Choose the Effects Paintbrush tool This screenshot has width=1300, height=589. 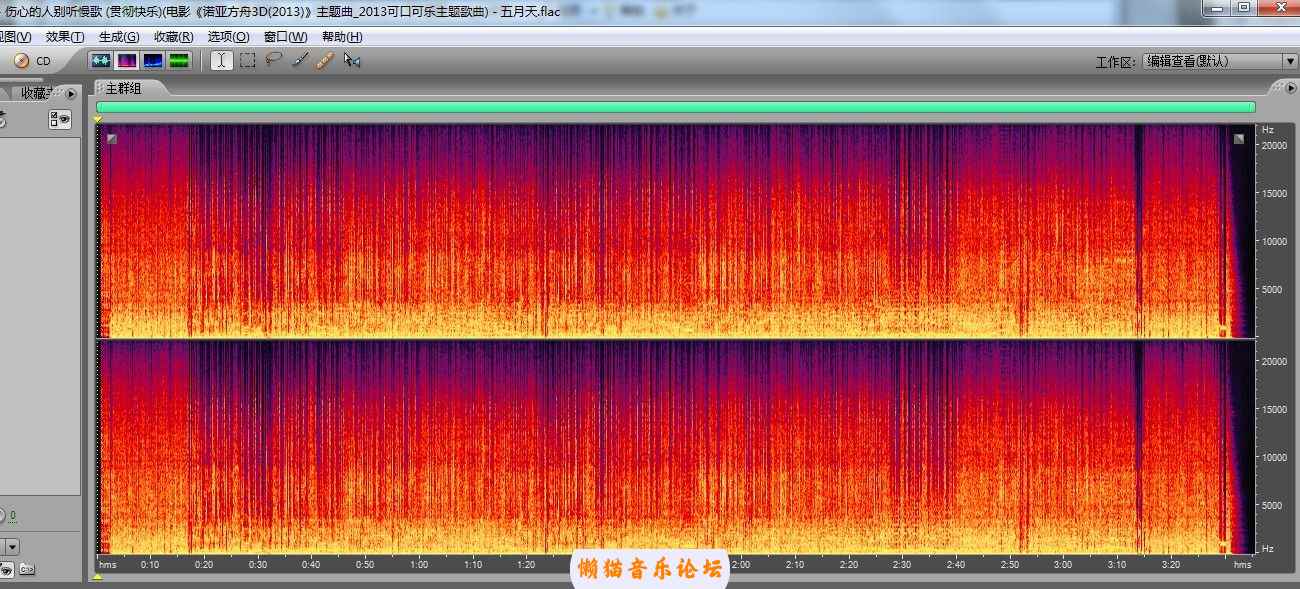[300, 60]
